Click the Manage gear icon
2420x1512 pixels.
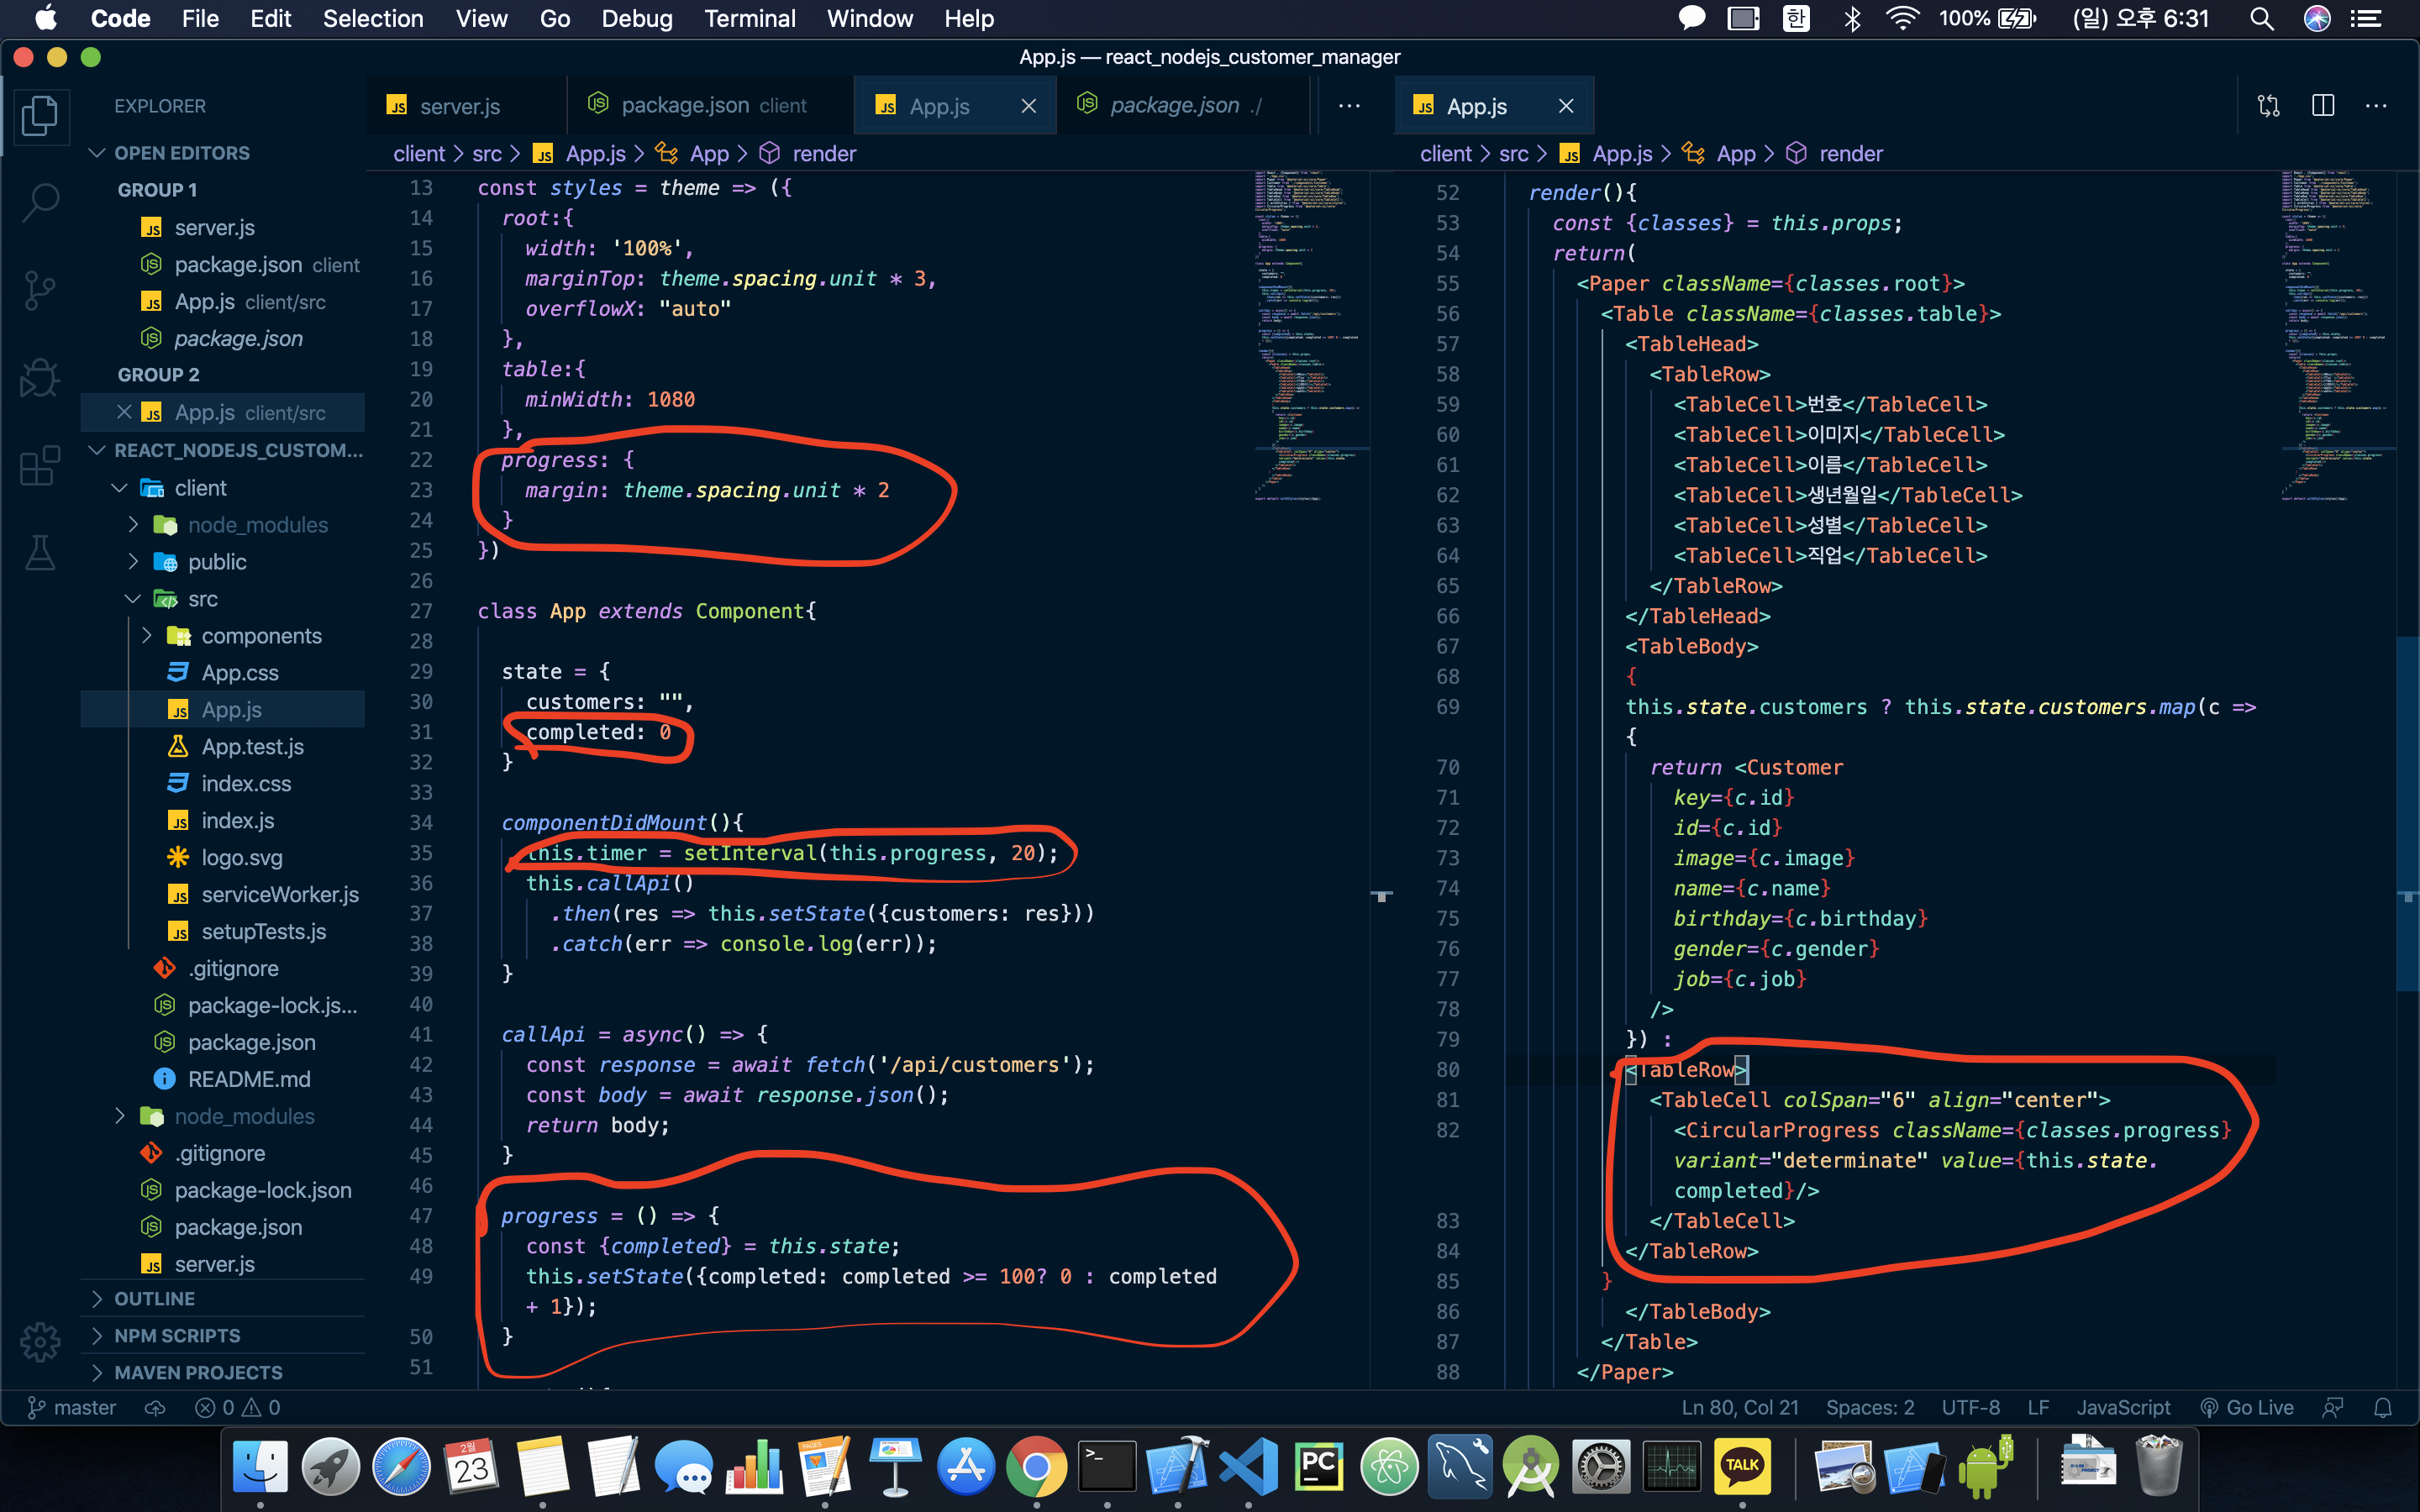tap(40, 1342)
